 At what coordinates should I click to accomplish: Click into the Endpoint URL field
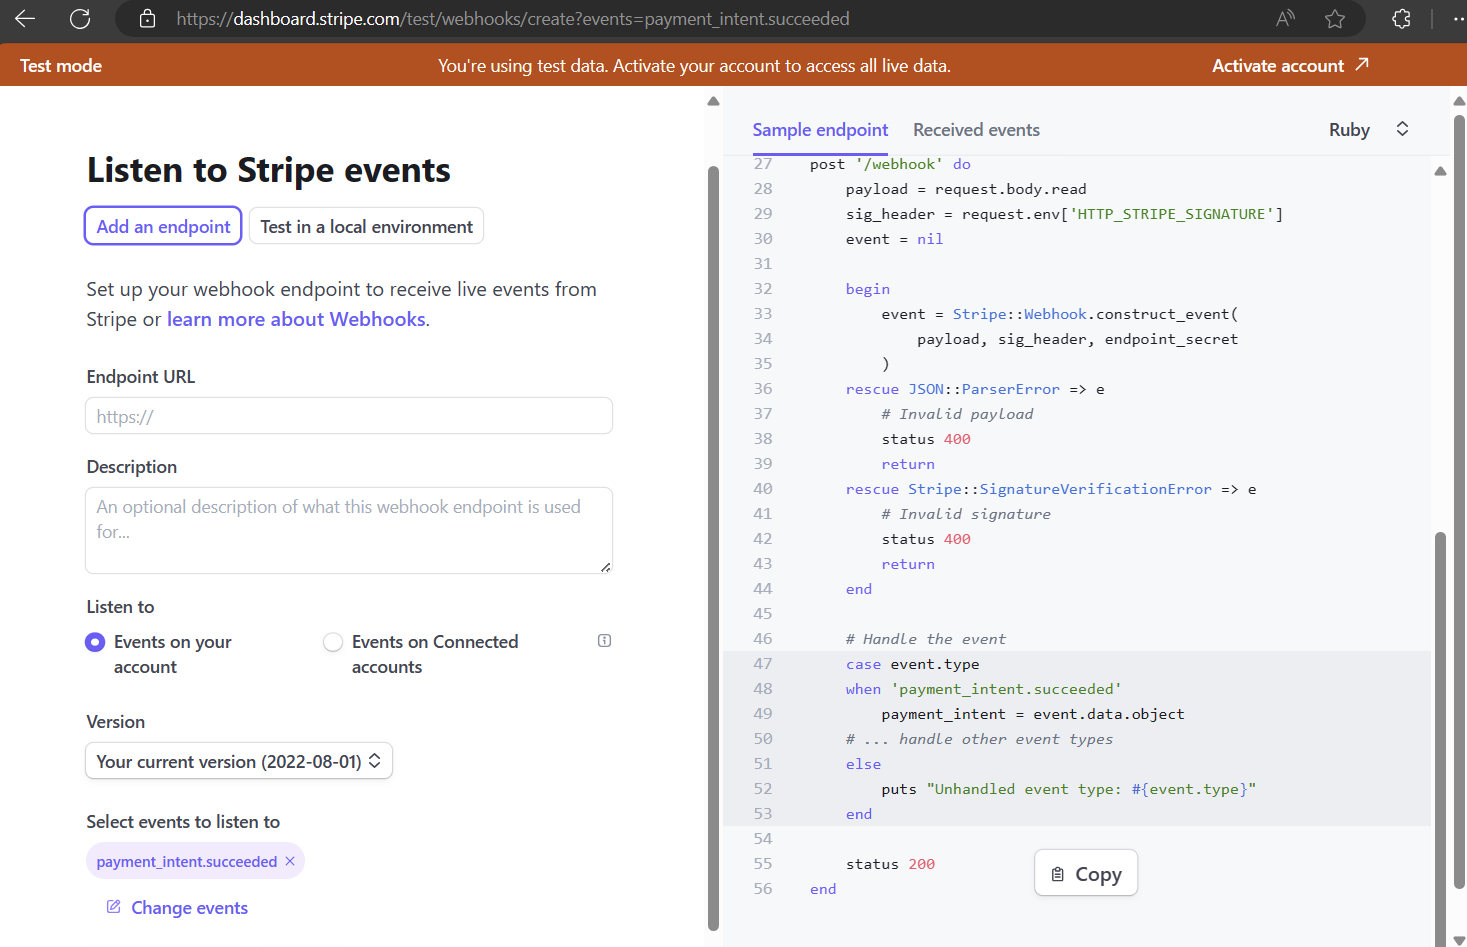pos(349,416)
